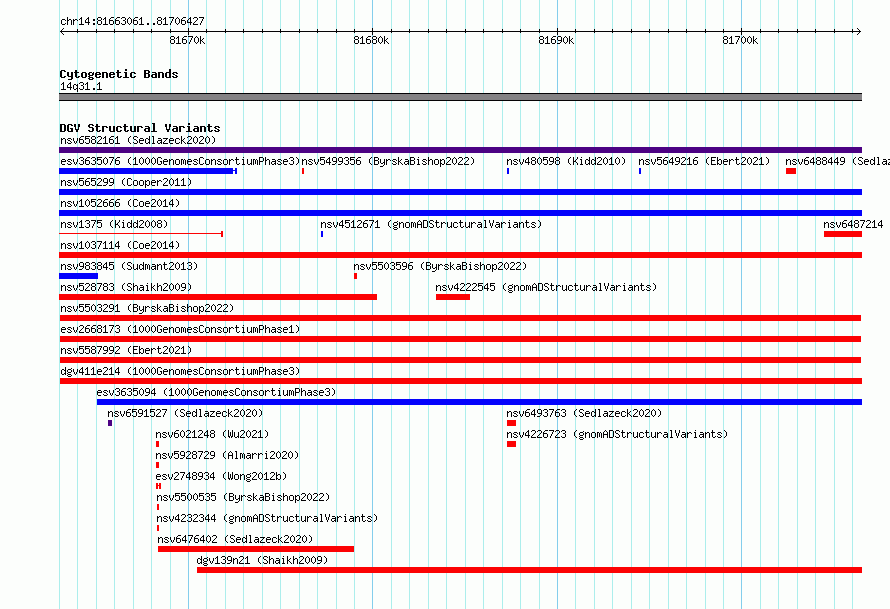Click the 81670k ruler tick label
The width and height of the screenshot is (890, 609).
click(x=187, y=40)
